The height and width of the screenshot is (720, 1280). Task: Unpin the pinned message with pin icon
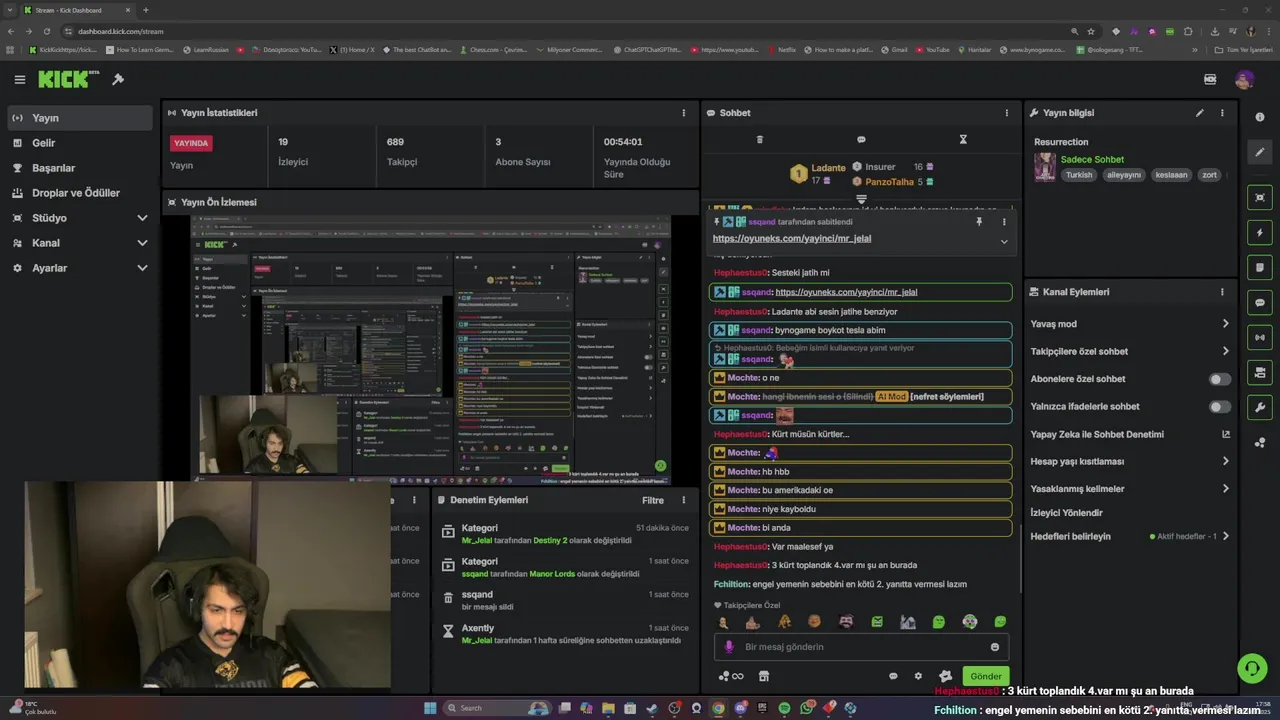979,222
